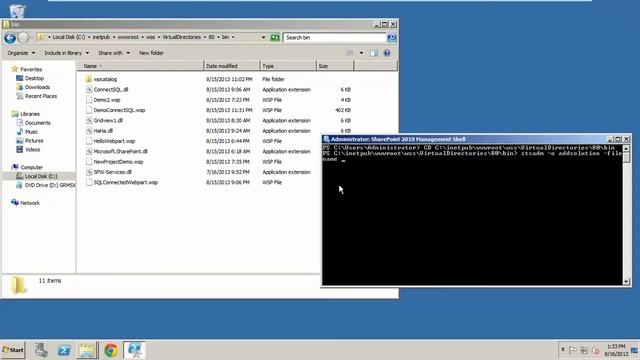
Task: Select the Demo2.wsp file icon
Action: tap(89, 100)
